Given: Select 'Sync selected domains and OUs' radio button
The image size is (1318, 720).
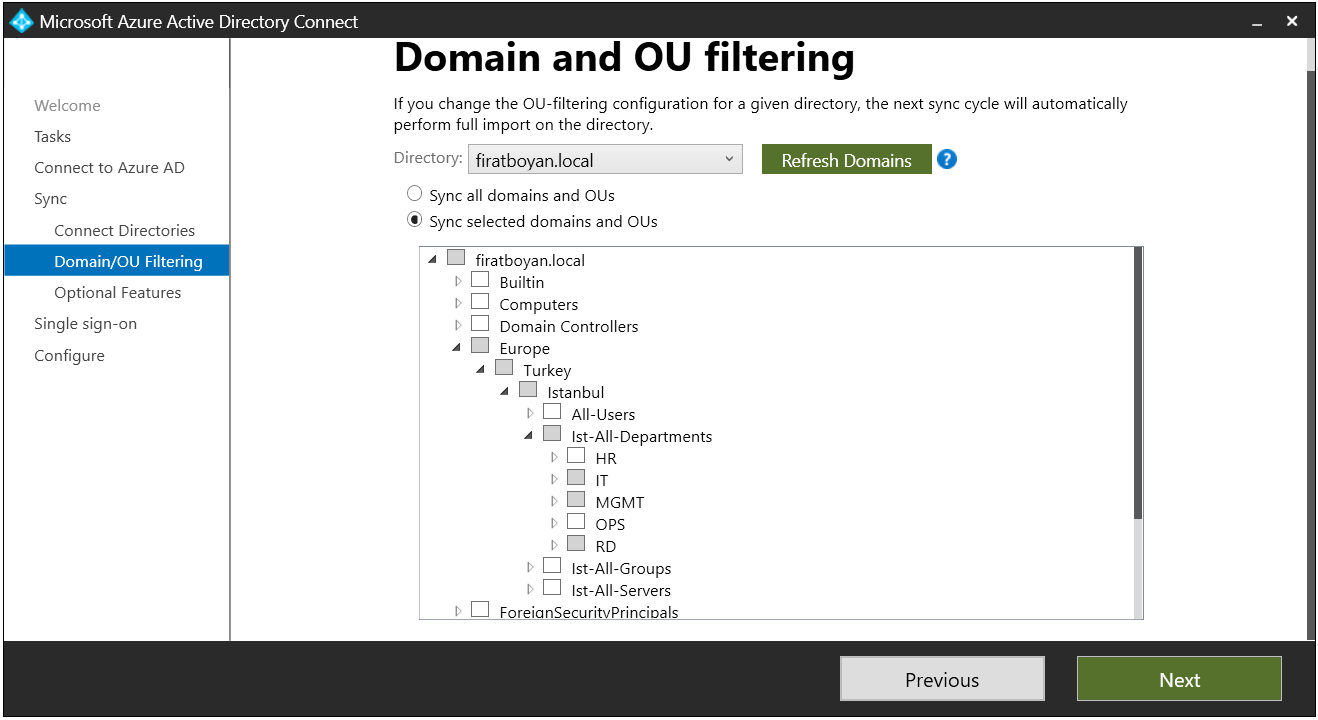Looking at the screenshot, I should pos(414,220).
